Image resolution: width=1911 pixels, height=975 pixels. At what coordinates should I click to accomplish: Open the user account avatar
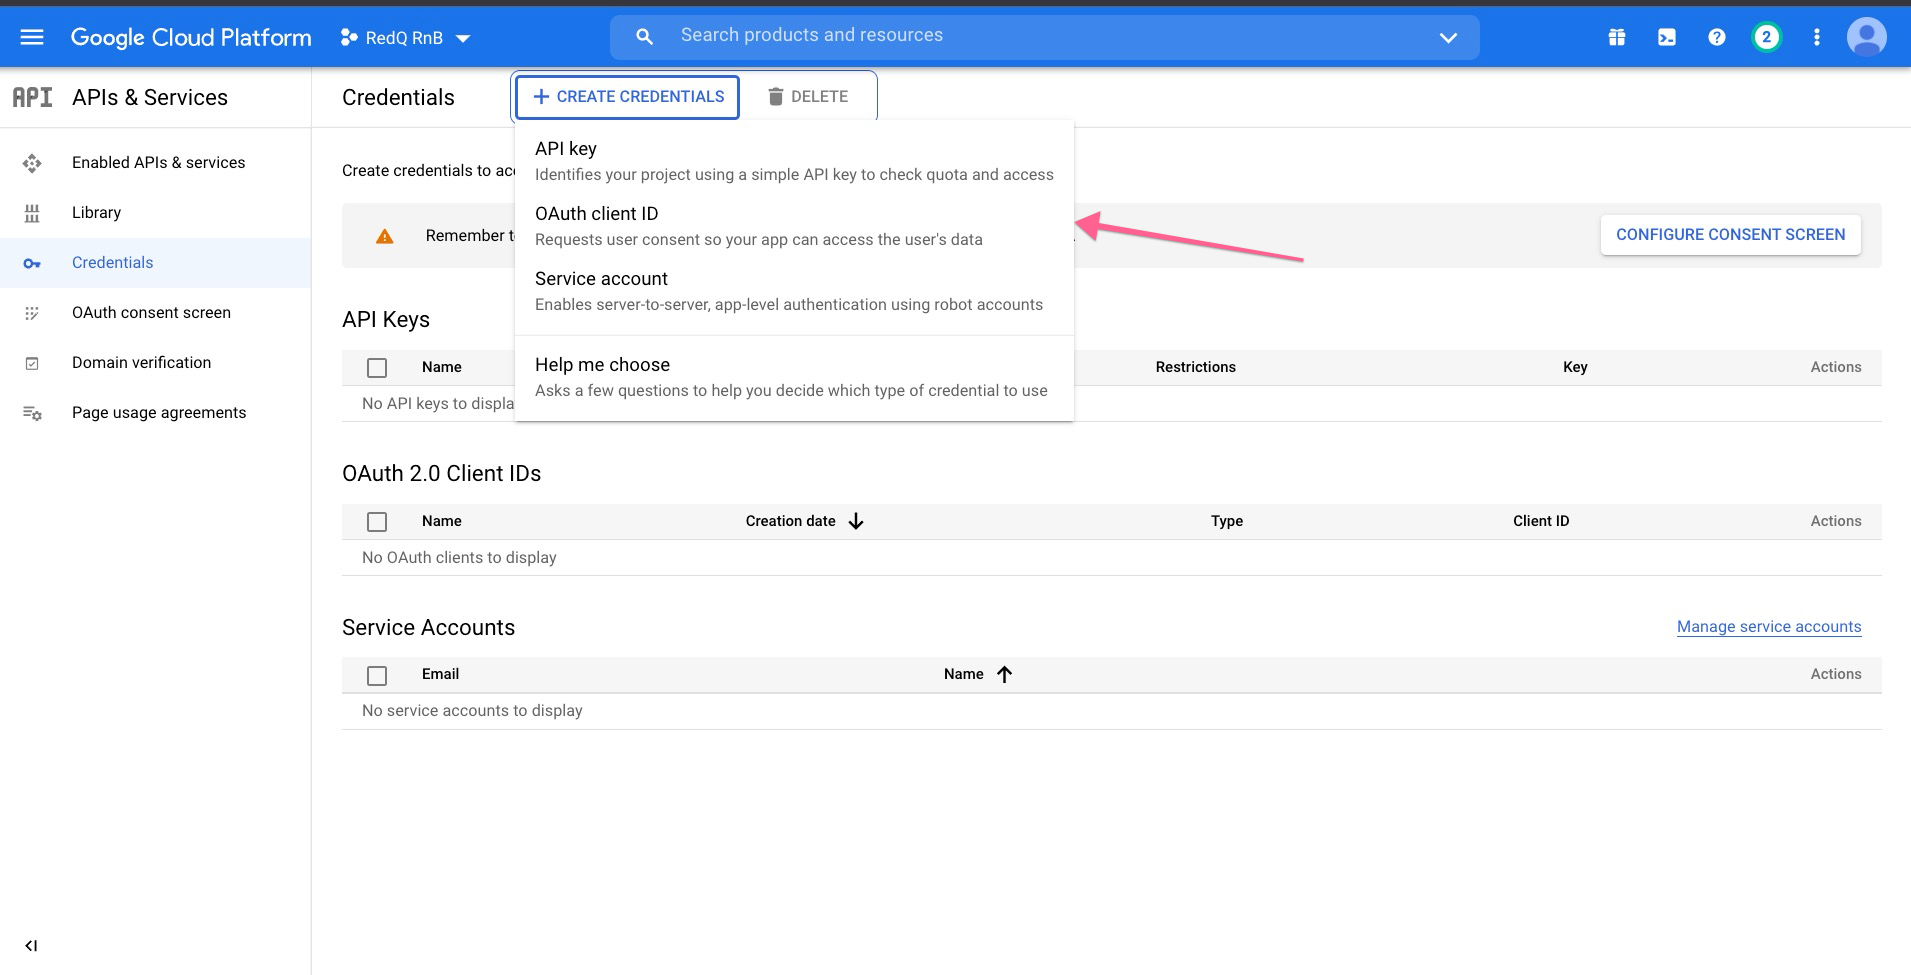[1866, 37]
